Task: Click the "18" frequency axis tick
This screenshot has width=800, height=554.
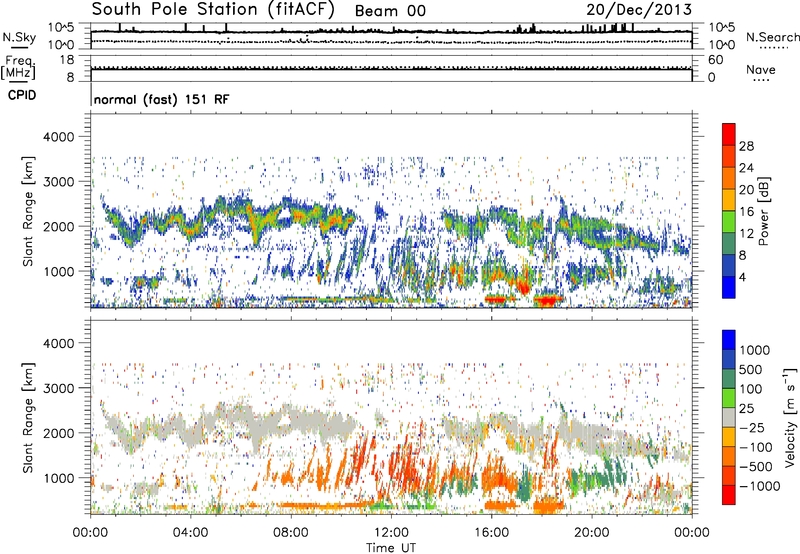Action: tap(67, 60)
